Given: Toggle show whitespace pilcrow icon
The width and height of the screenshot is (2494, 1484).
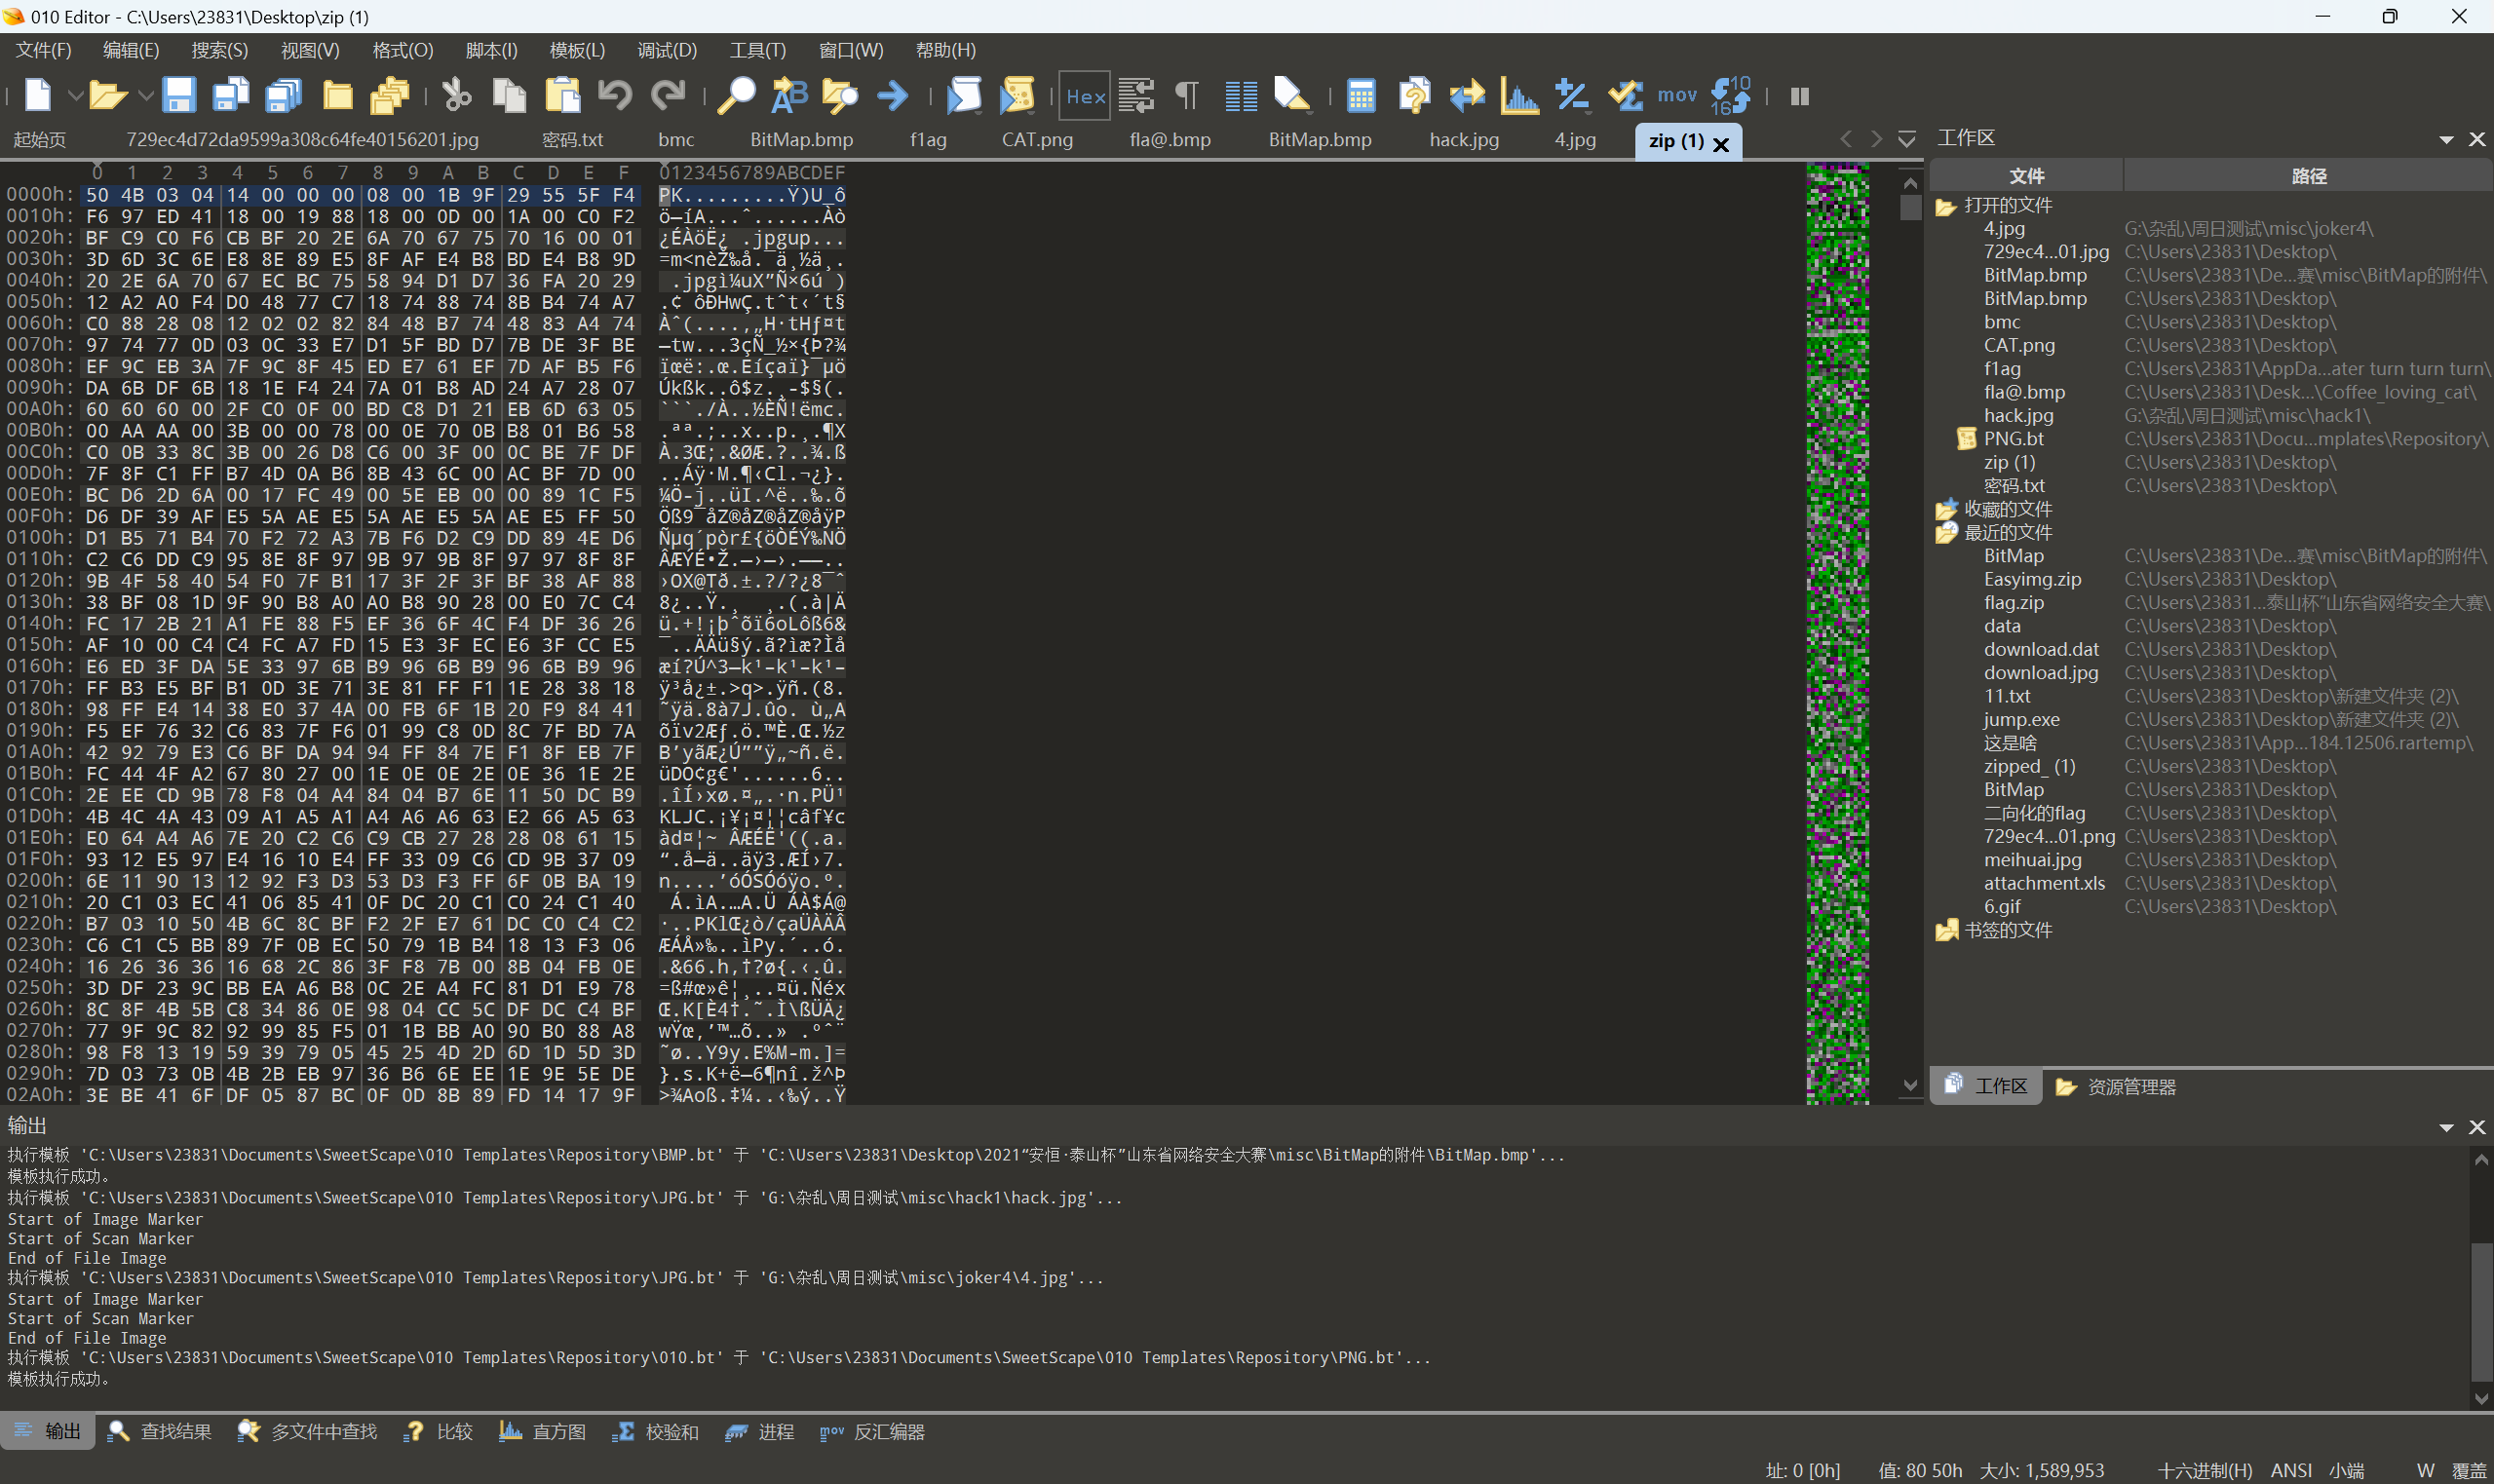Looking at the screenshot, I should click(1187, 96).
